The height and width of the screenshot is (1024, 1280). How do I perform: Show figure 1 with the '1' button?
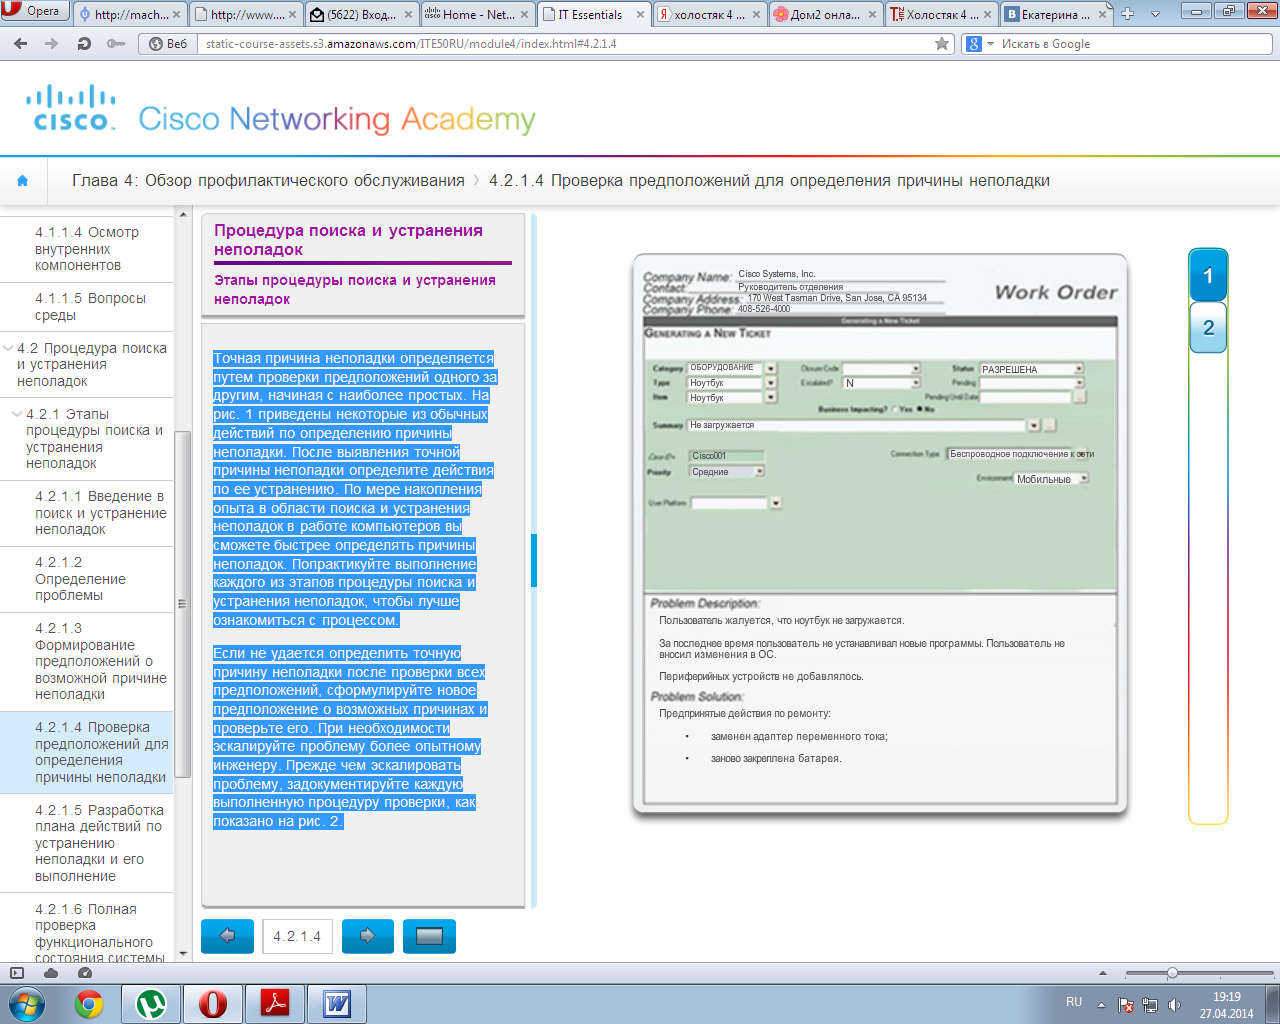pyautogui.click(x=1208, y=275)
